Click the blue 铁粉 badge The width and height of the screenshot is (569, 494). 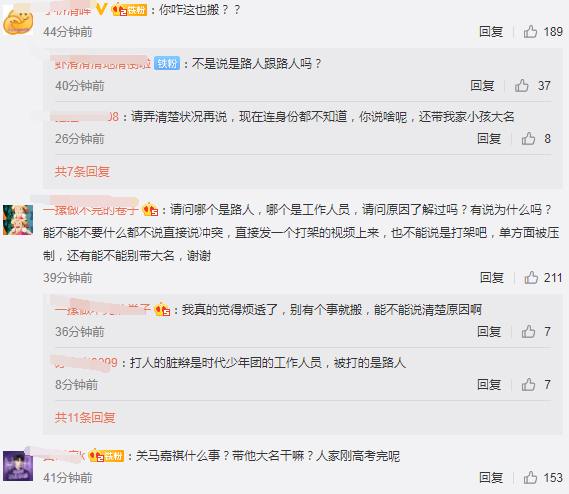[167, 63]
